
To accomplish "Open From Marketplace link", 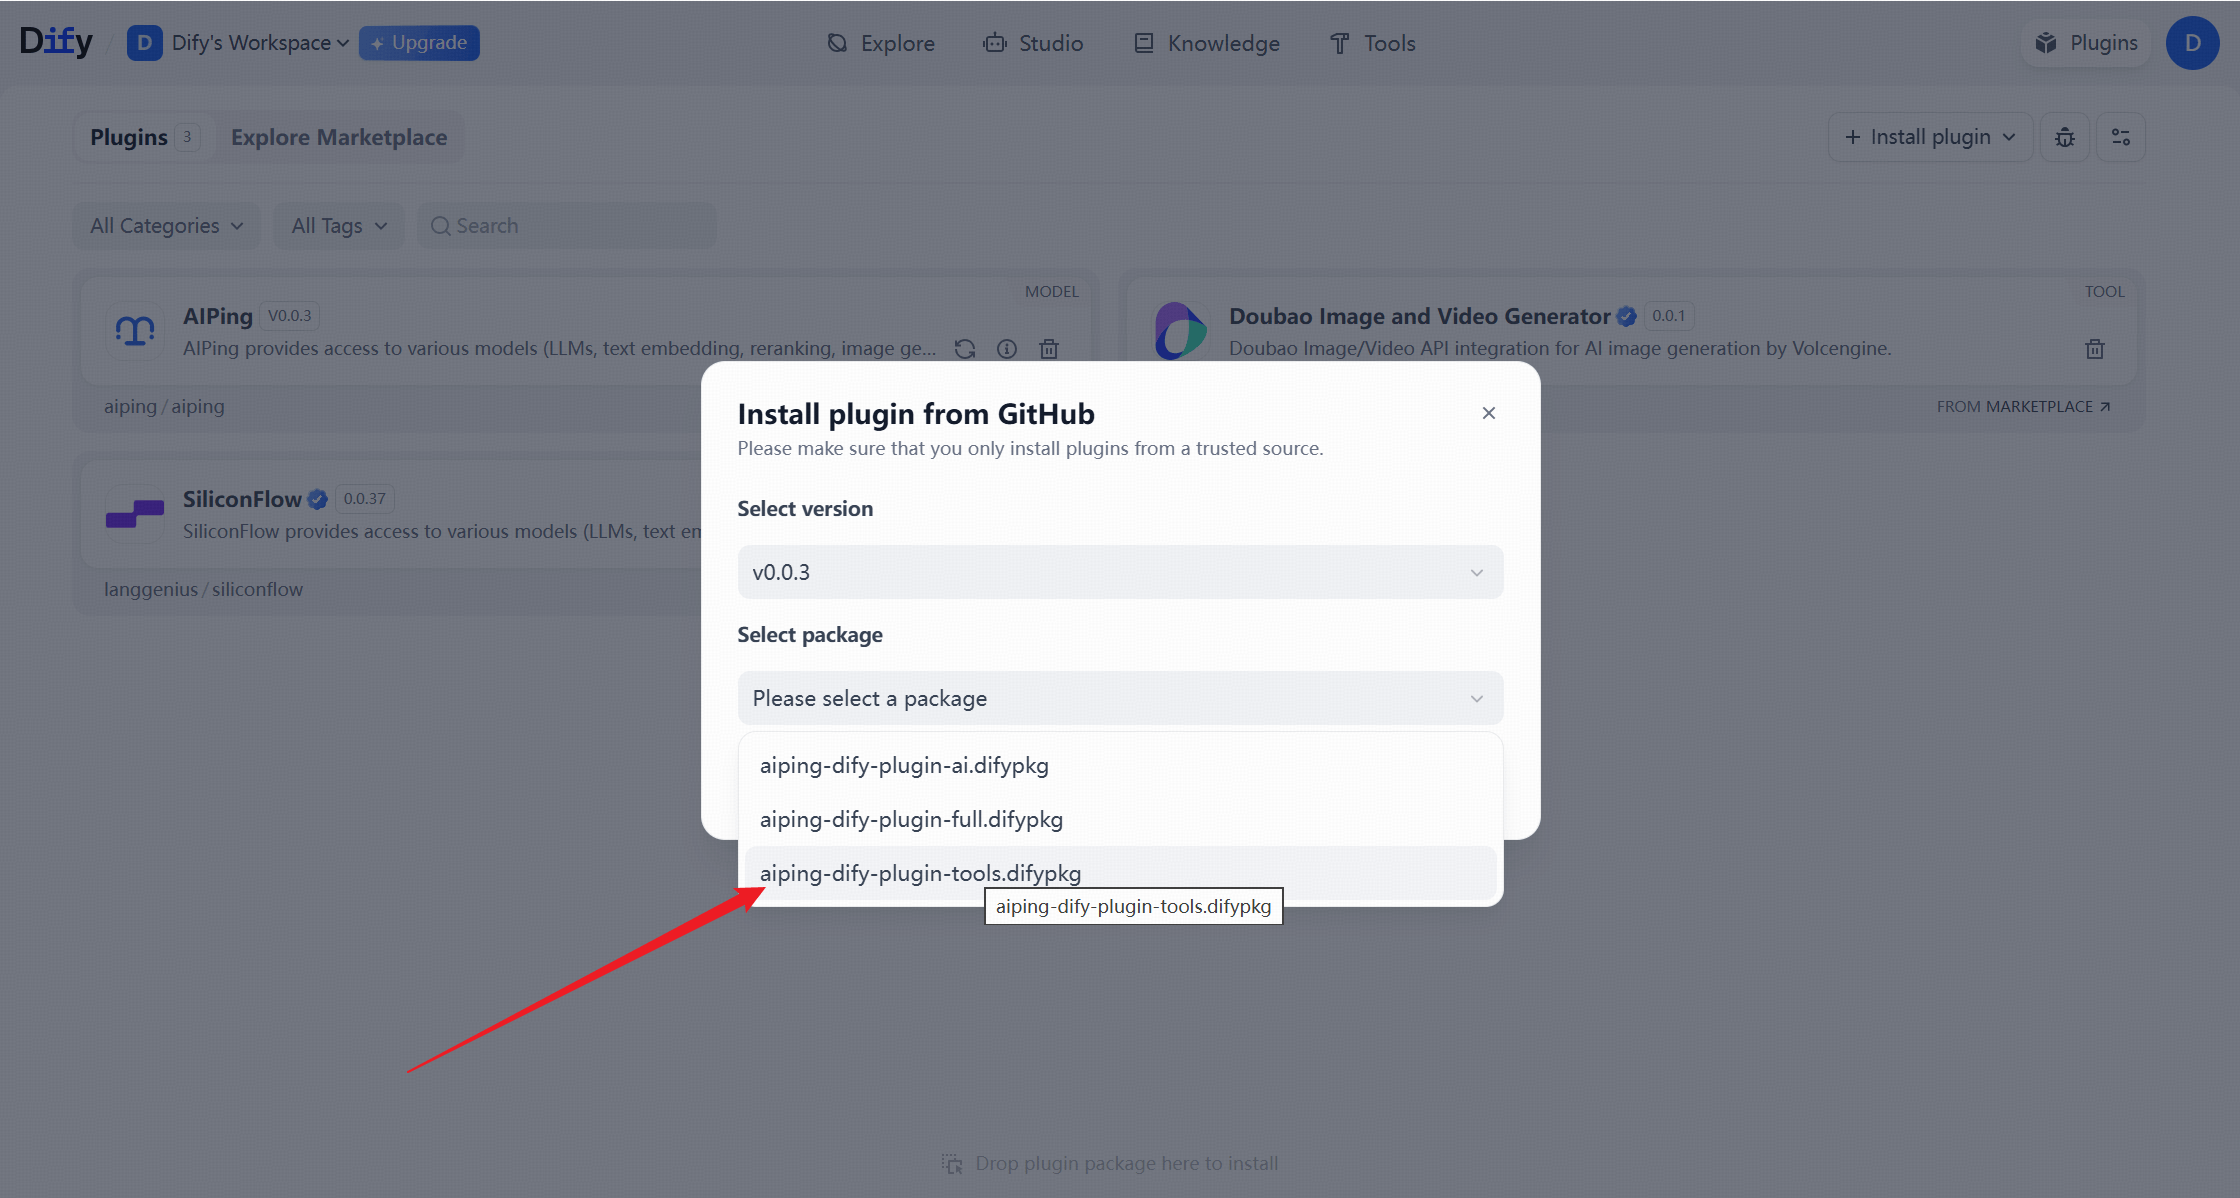I will [x=2022, y=407].
